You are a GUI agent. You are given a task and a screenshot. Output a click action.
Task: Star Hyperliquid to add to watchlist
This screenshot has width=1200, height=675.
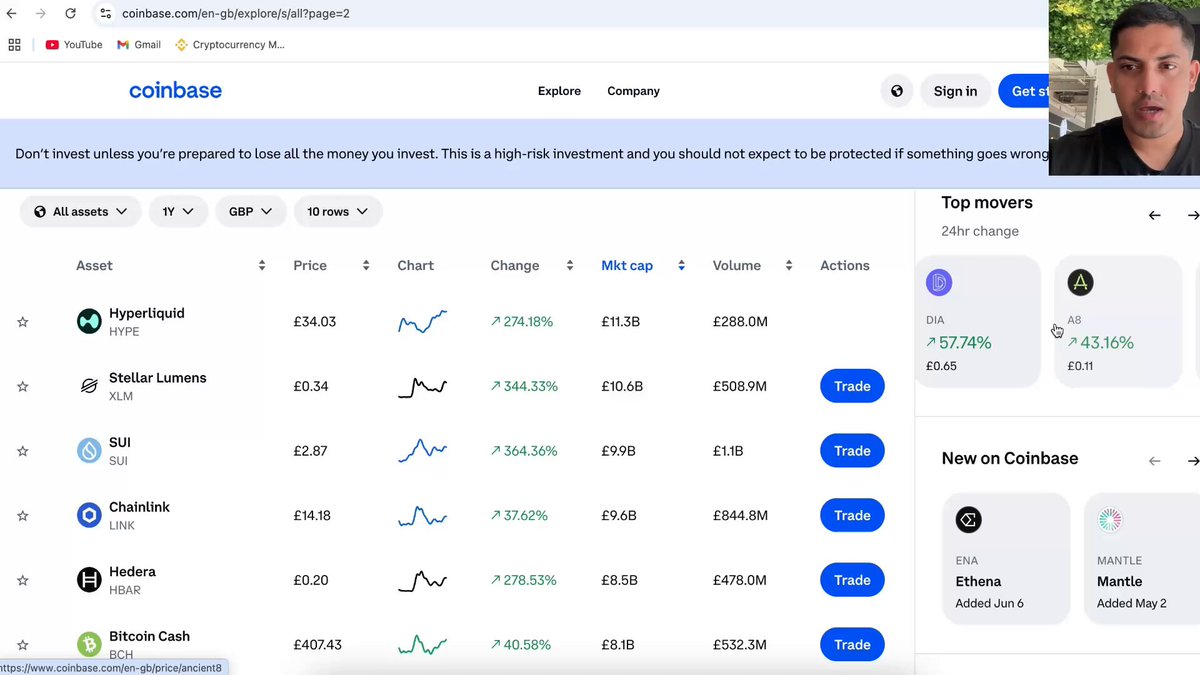[23, 322]
